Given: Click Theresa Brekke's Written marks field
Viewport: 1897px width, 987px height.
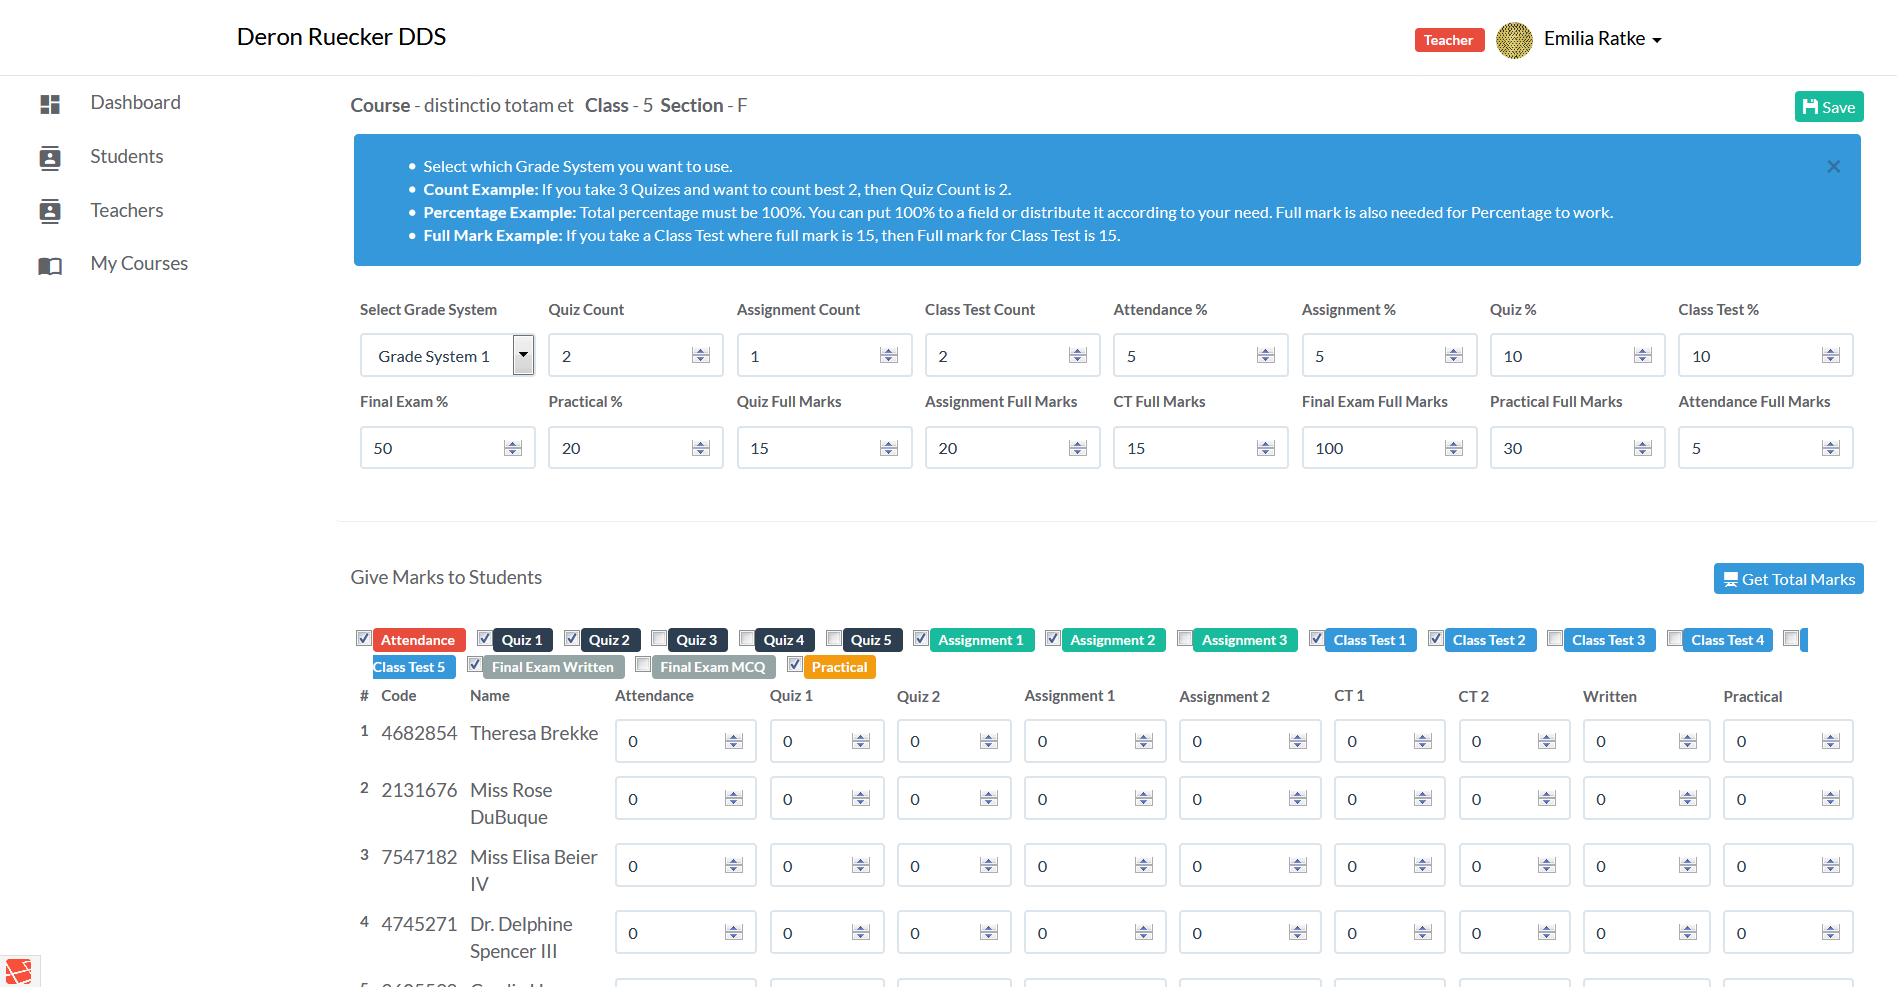Looking at the screenshot, I should [x=1646, y=741].
